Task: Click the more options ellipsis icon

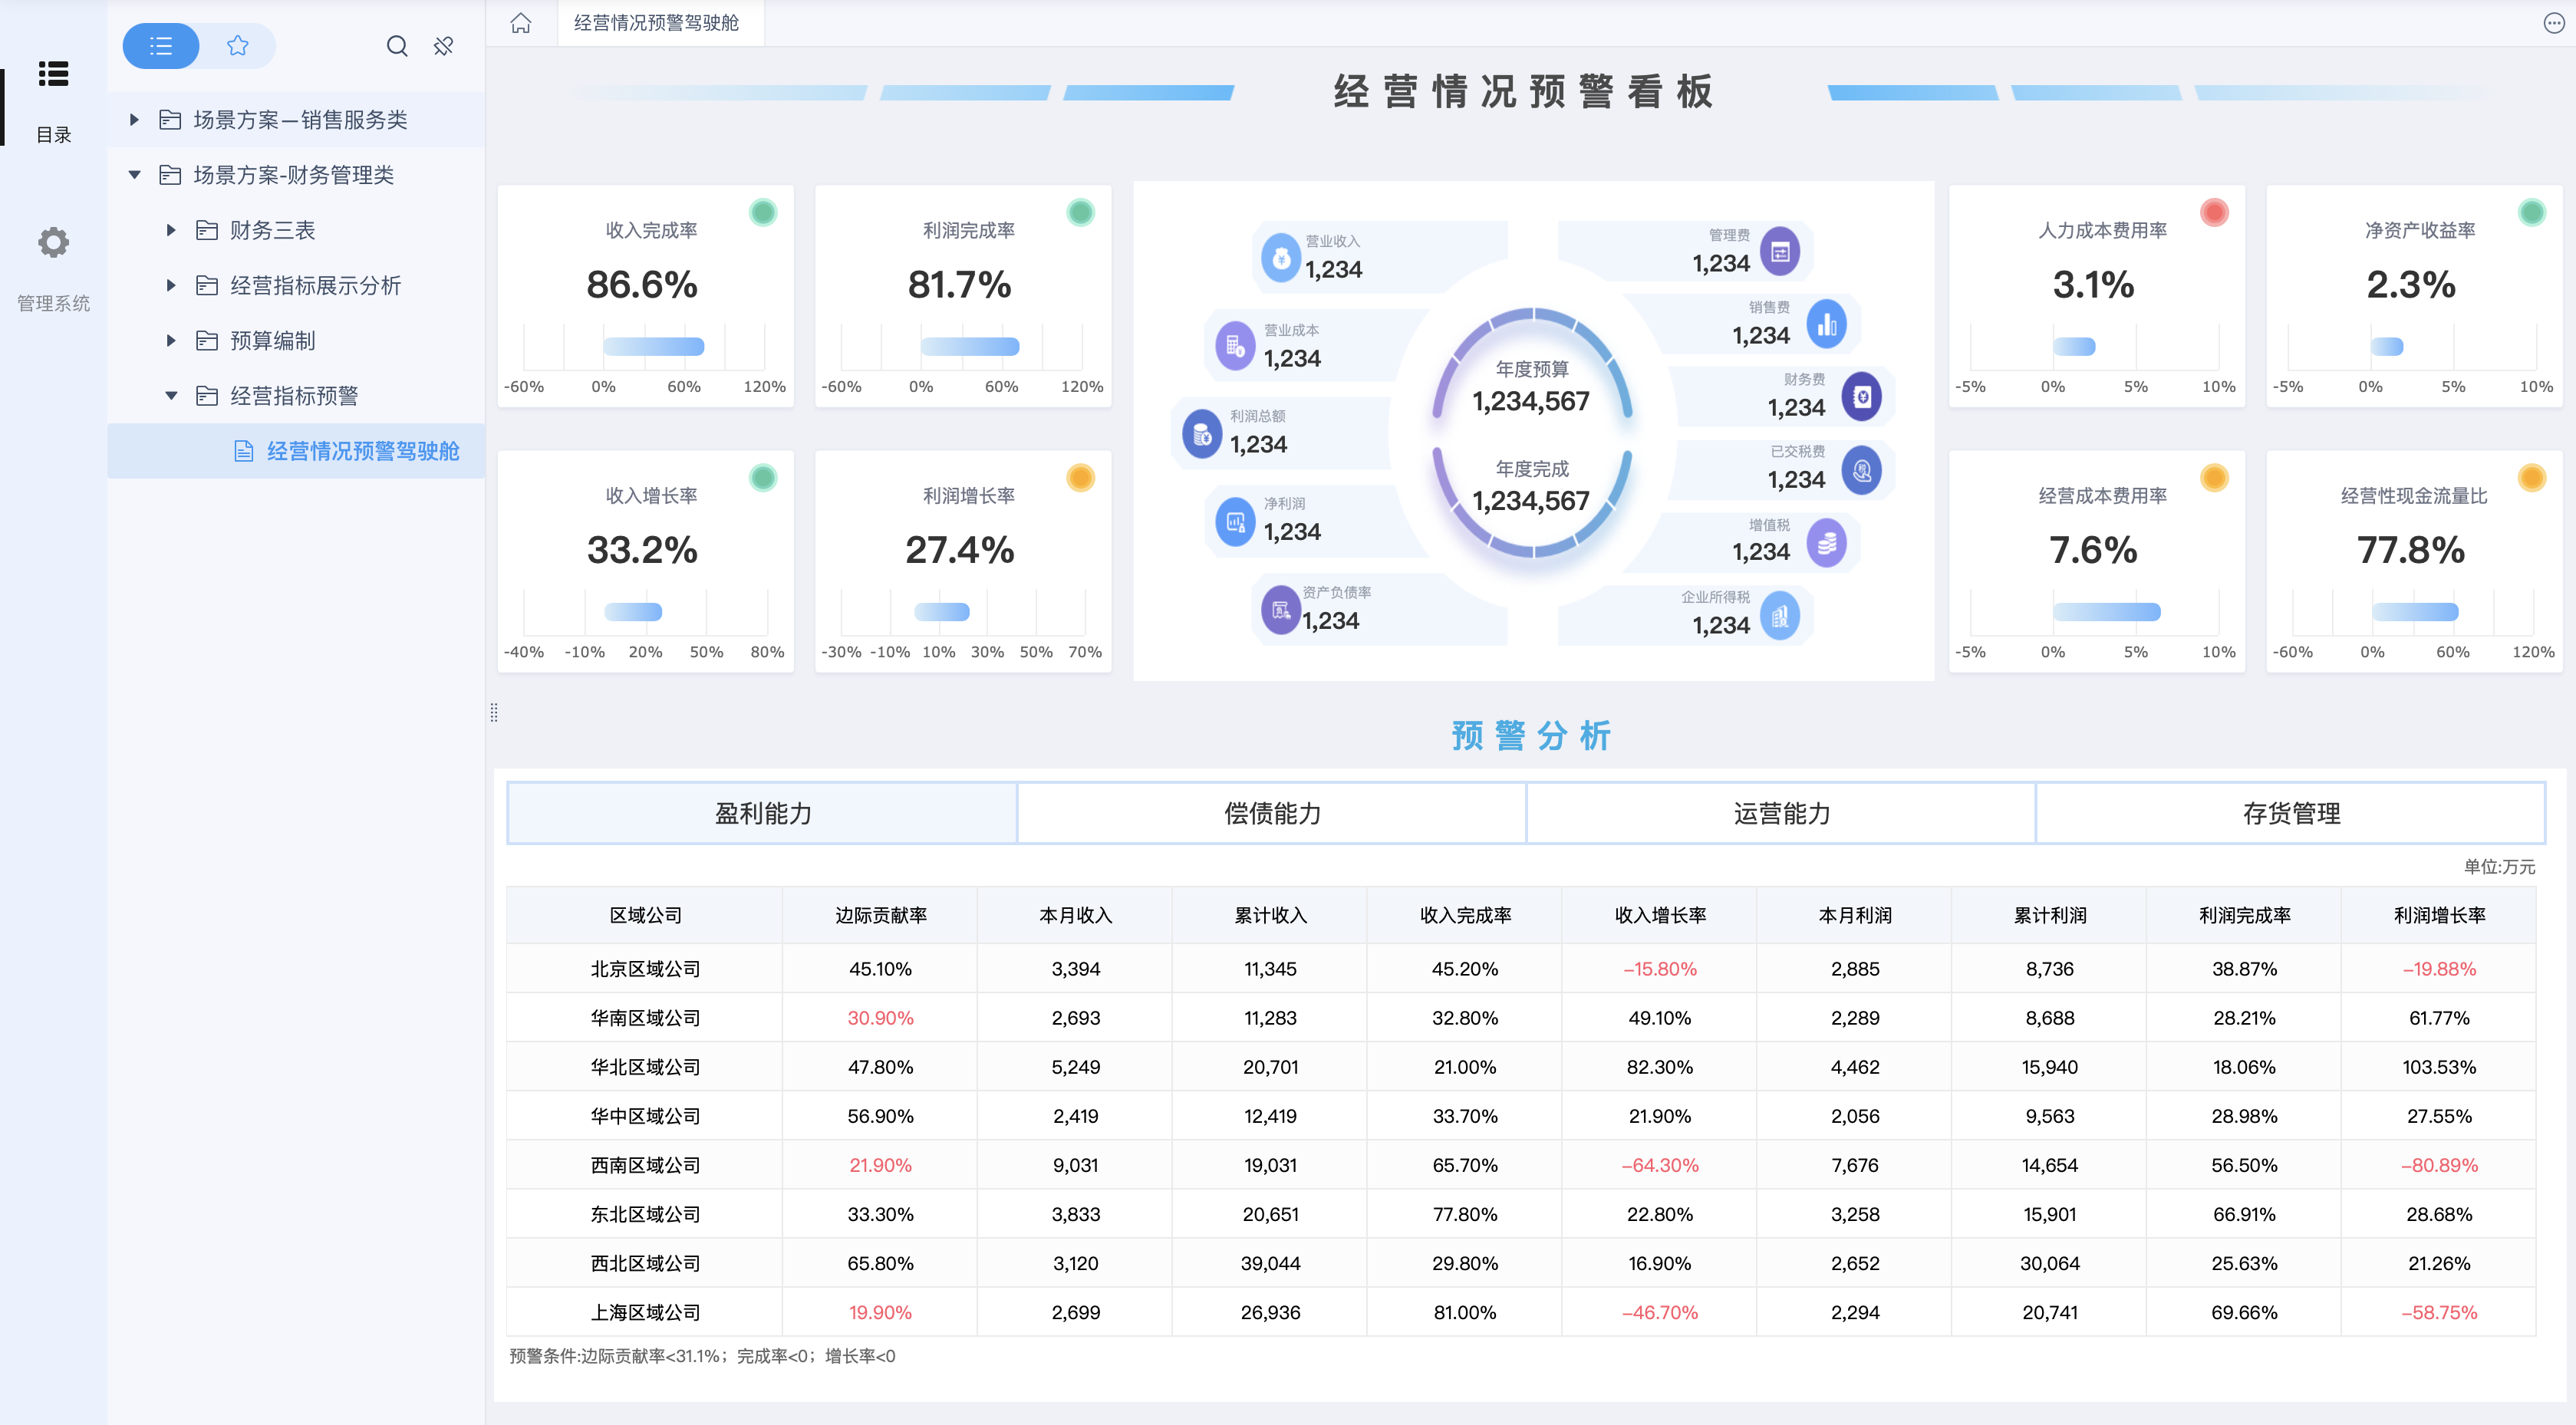Action: [x=2553, y=23]
